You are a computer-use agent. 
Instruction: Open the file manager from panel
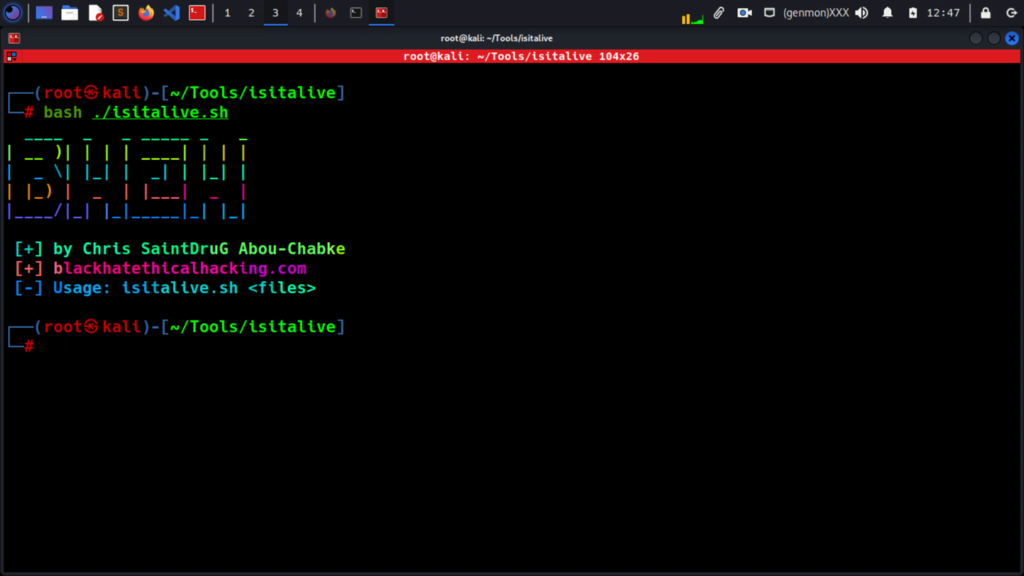(x=69, y=13)
